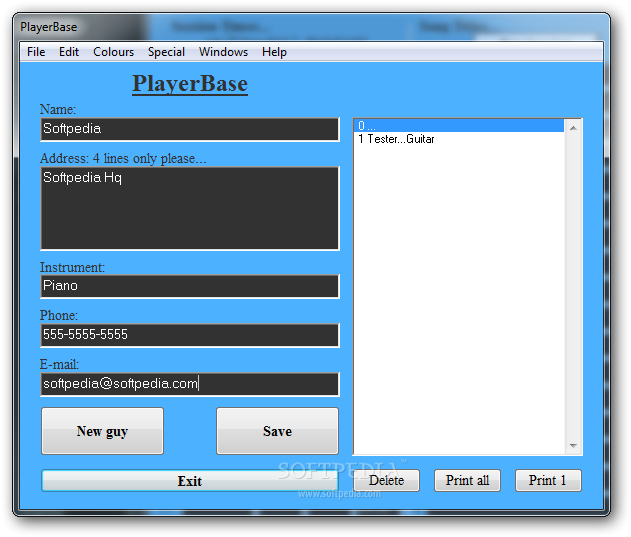Viewport: 631px width, 537px height.
Task: Click the list scrollbar up arrow
Action: 573,128
